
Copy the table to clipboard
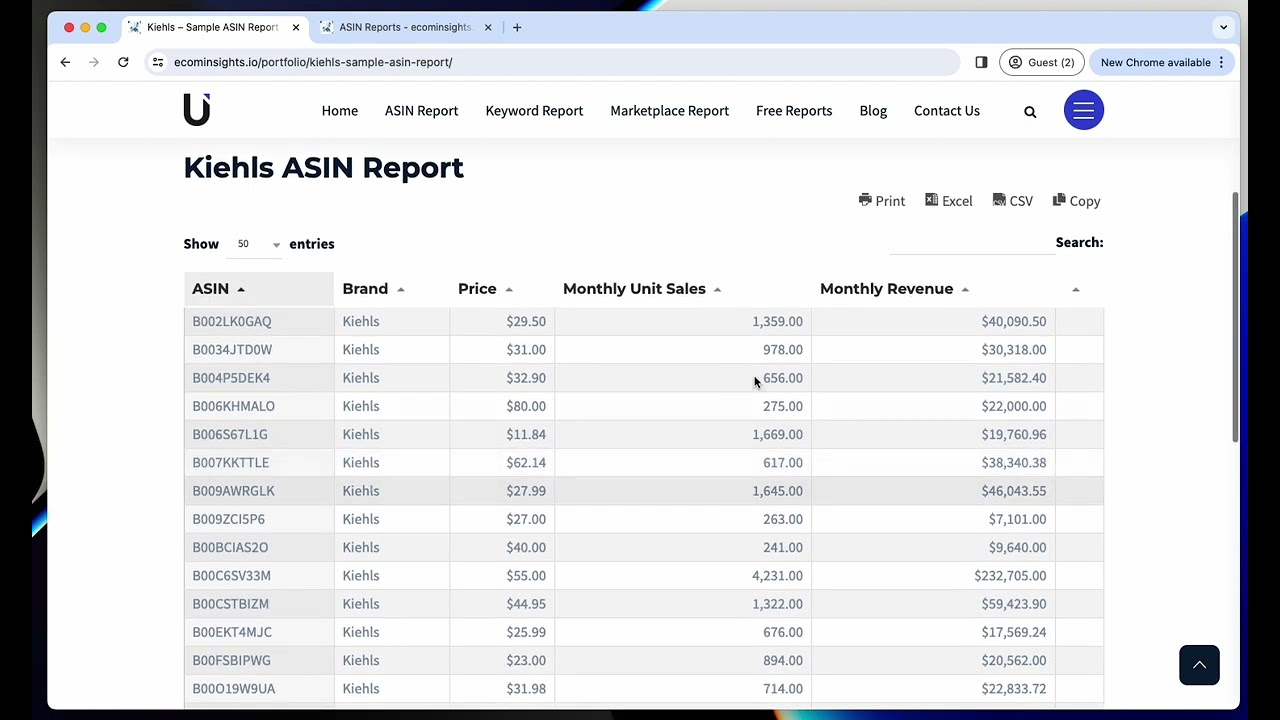click(x=1076, y=201)
